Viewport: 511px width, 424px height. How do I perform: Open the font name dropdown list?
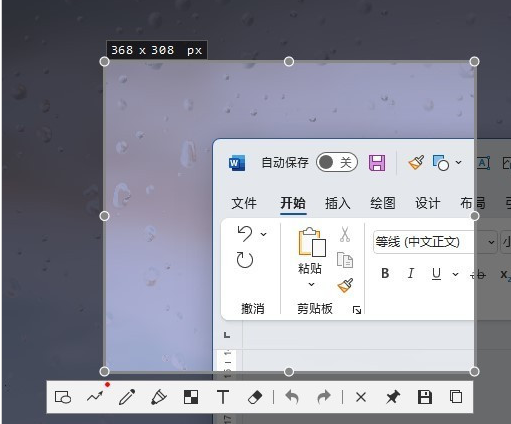pyautogui.click(x=491, y=242)
